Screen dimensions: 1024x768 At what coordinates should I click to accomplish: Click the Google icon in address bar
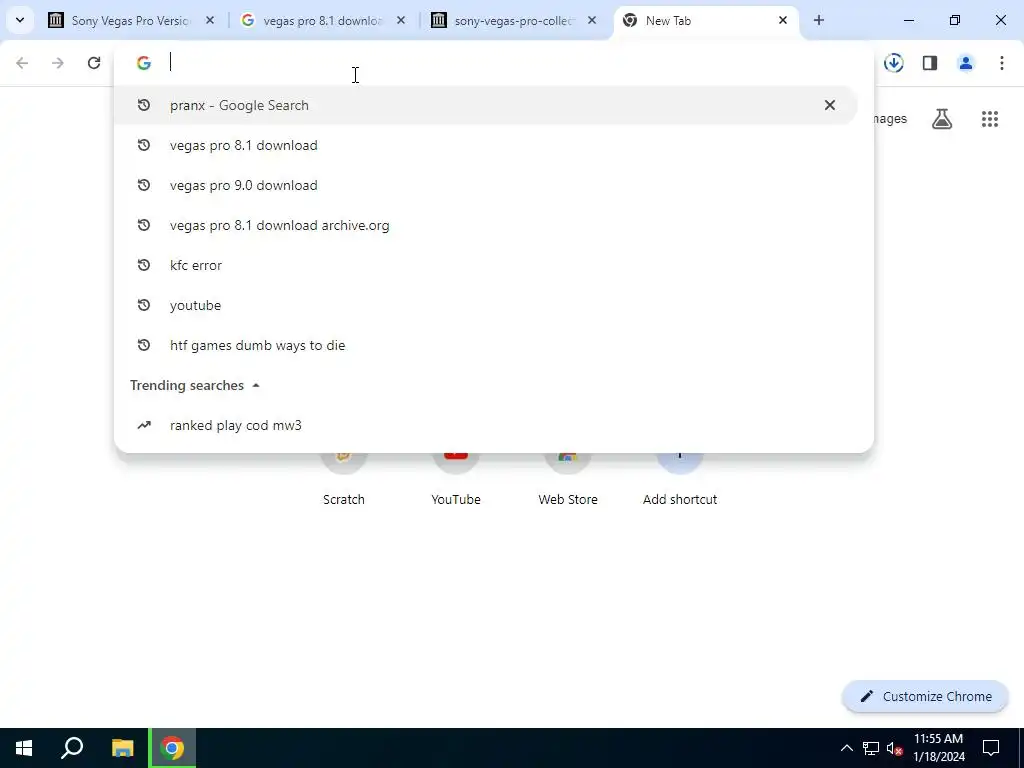tap(144, 63)
